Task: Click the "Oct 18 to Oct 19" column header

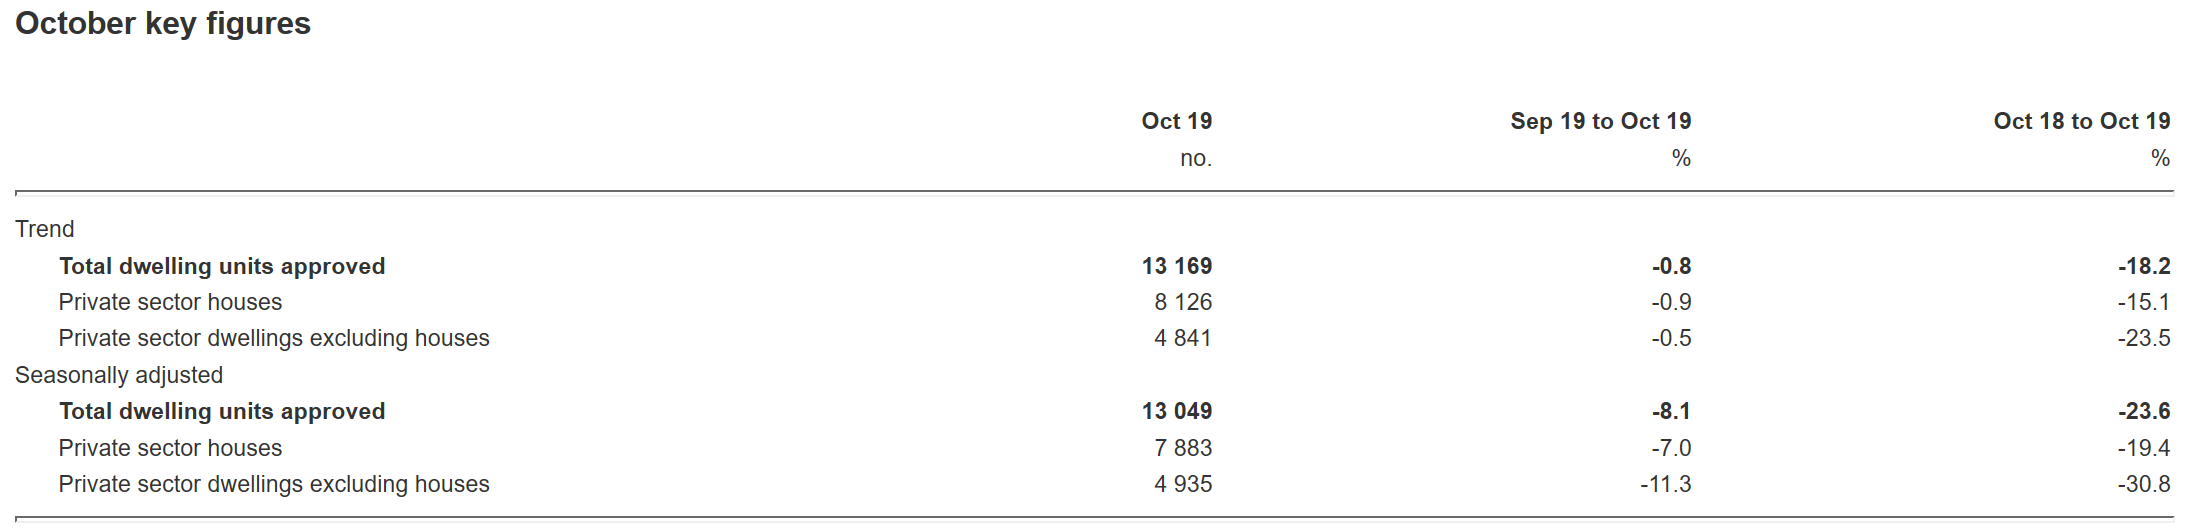Action: 2081,121
